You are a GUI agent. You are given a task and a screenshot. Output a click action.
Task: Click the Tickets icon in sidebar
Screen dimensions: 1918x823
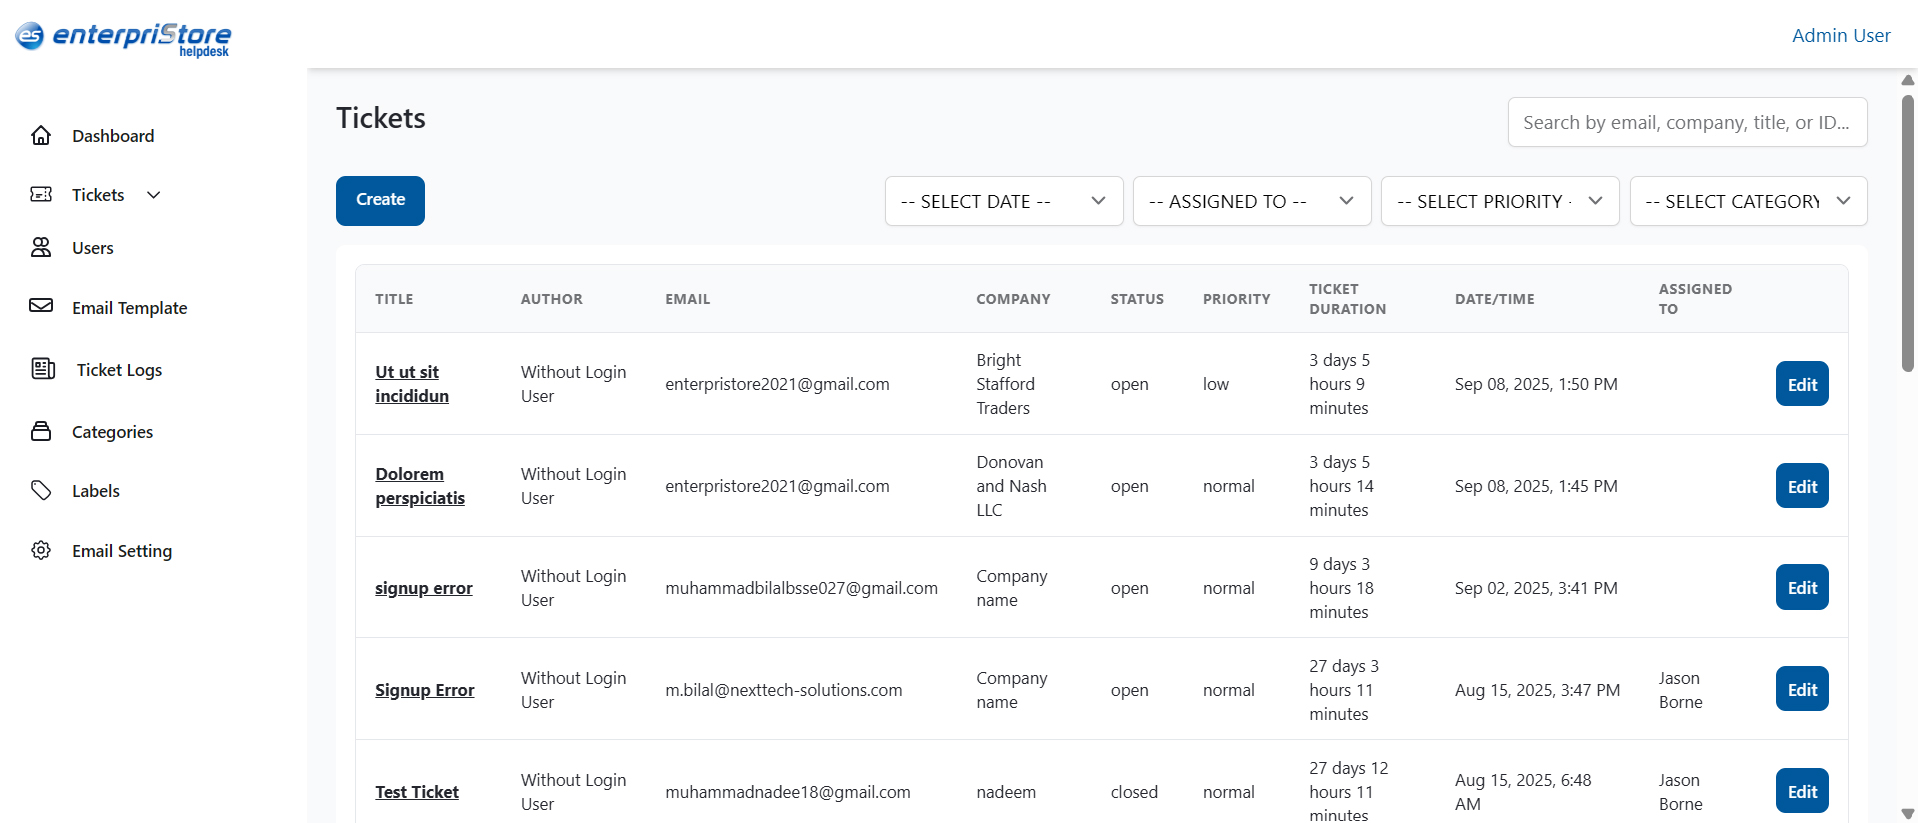click(41, 194)
